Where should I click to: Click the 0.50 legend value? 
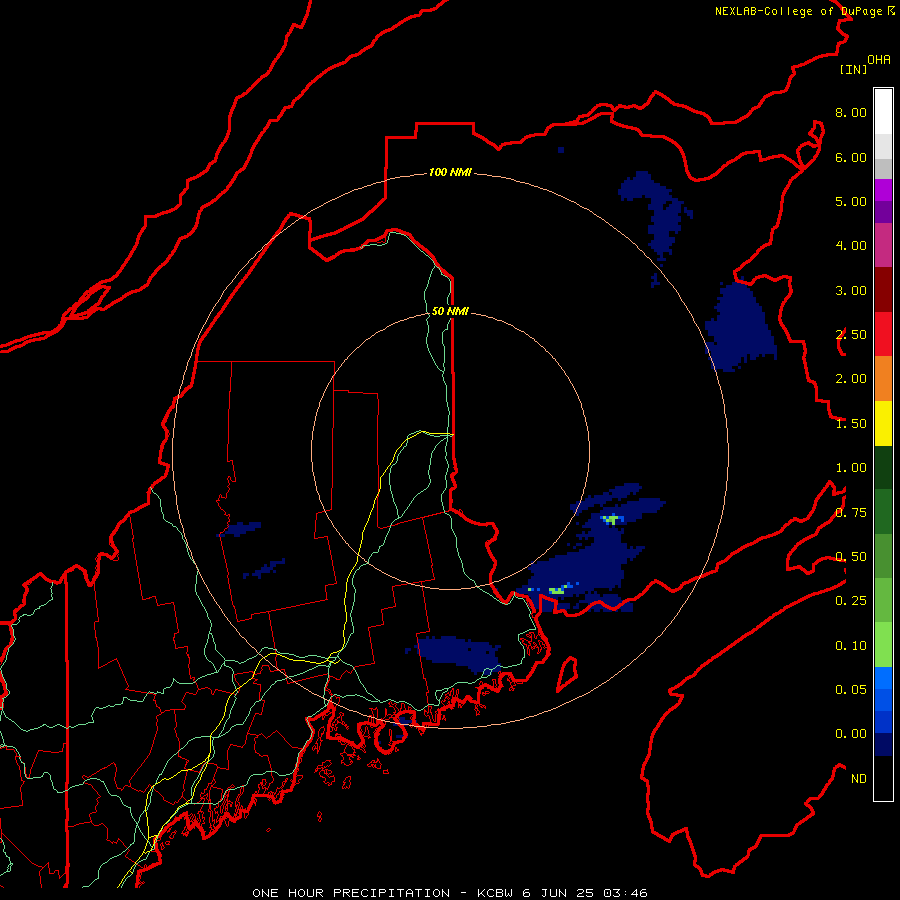pos(851,557)
